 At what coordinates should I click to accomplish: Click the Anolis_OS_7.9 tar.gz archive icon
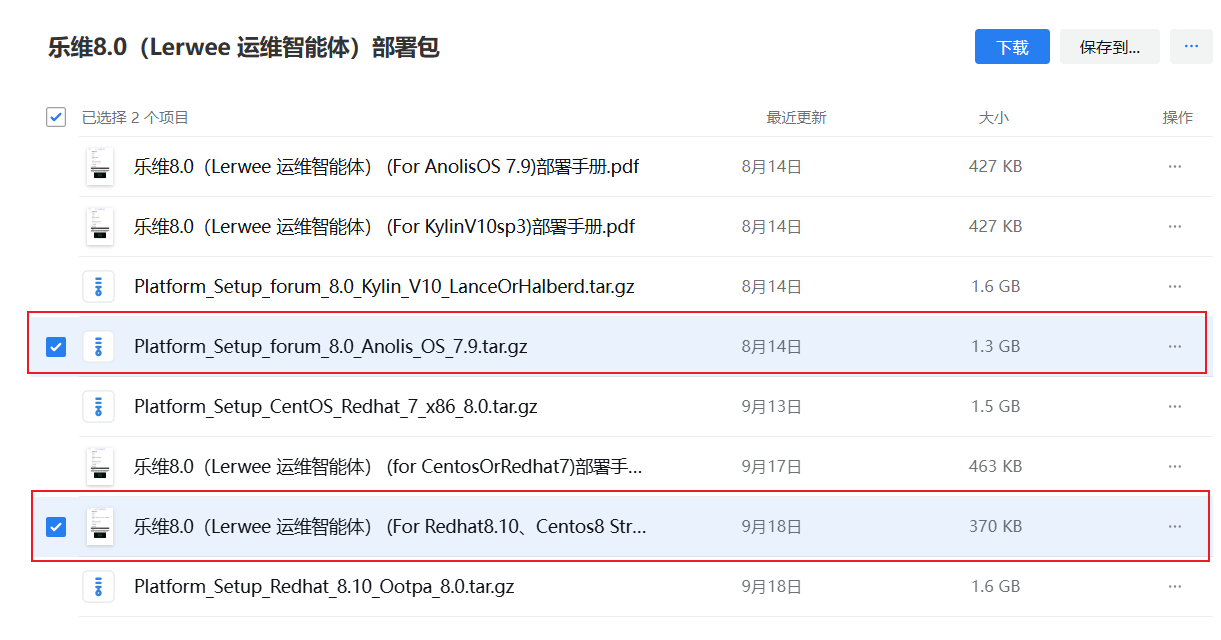click(98, 347)
